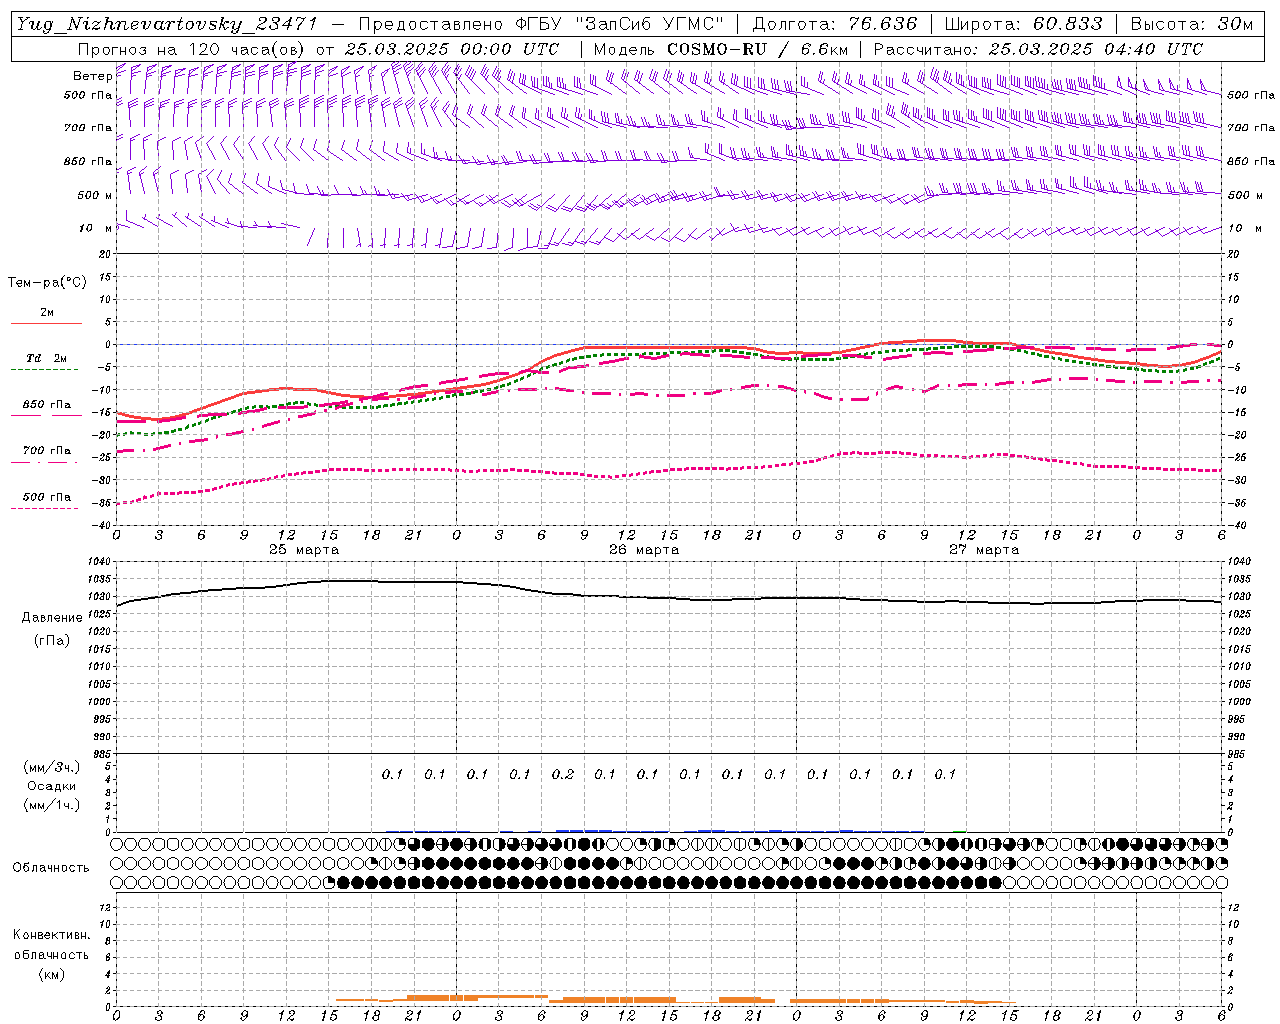This screenshot has height=1024, width=1280.
Task: Click the (мм/1ч.) precipitation unit label
Action: point(52,805)
